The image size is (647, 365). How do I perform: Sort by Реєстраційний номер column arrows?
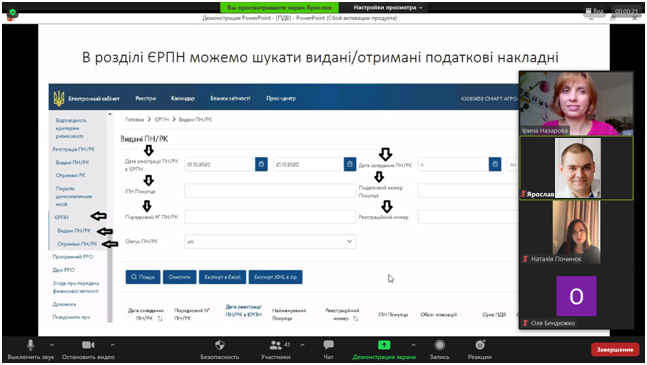(x=356, y=318)
